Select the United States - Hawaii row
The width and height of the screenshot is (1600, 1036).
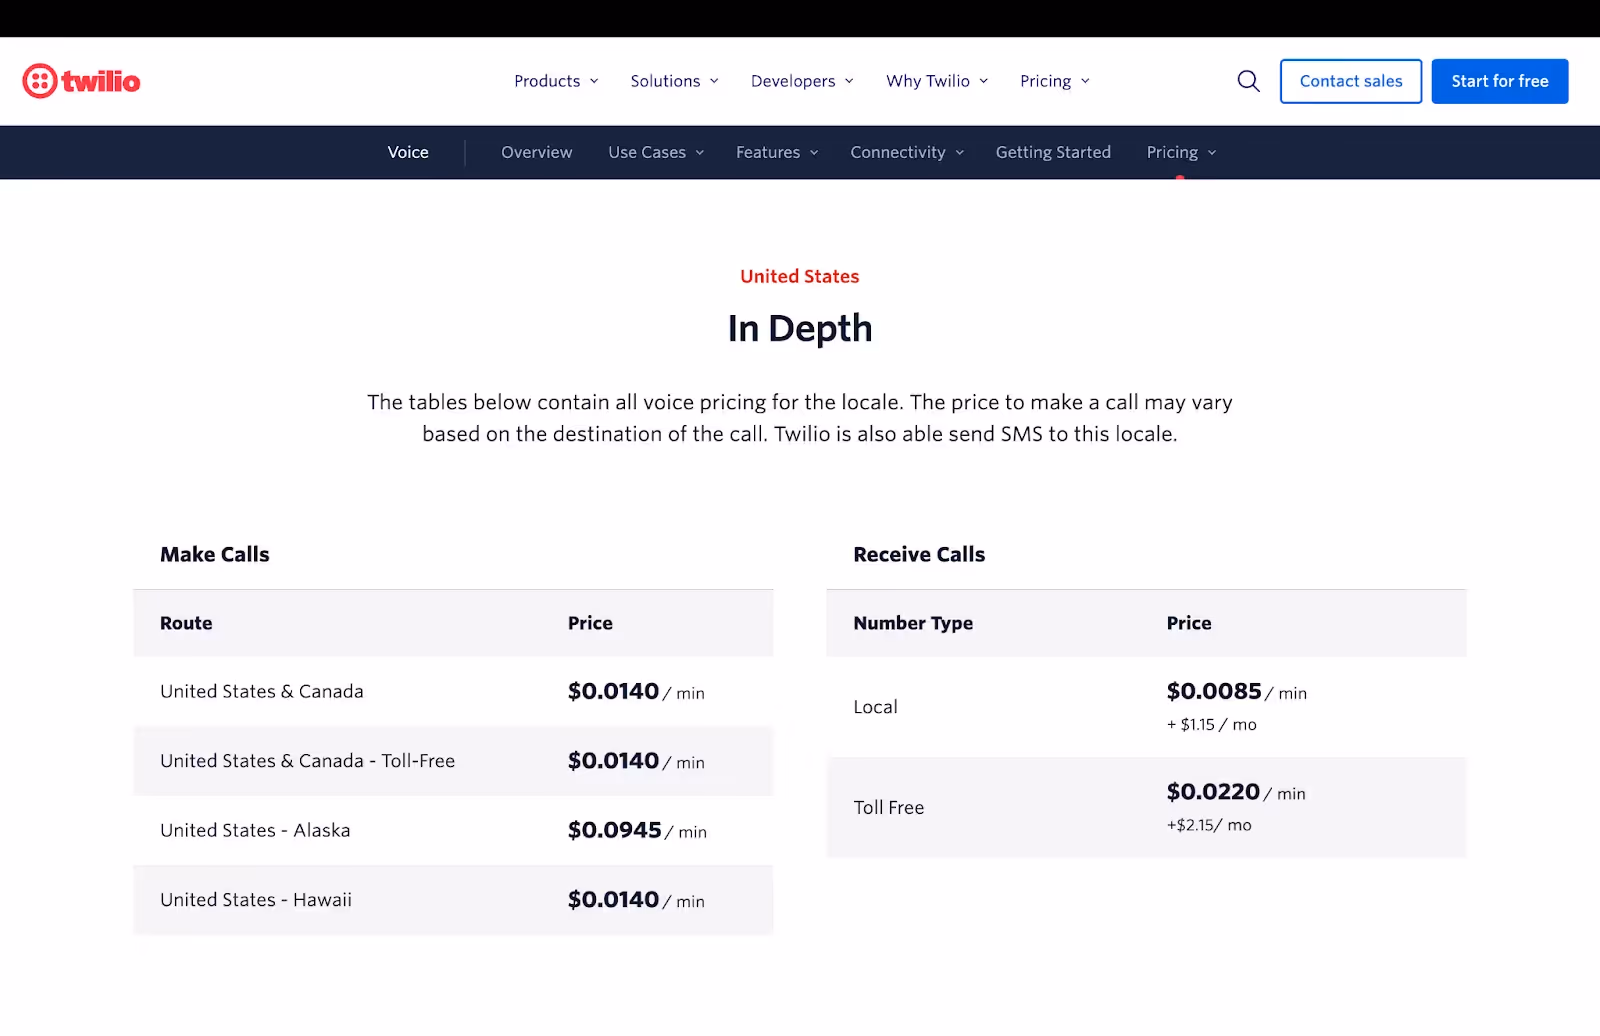[x=453, y=900]
